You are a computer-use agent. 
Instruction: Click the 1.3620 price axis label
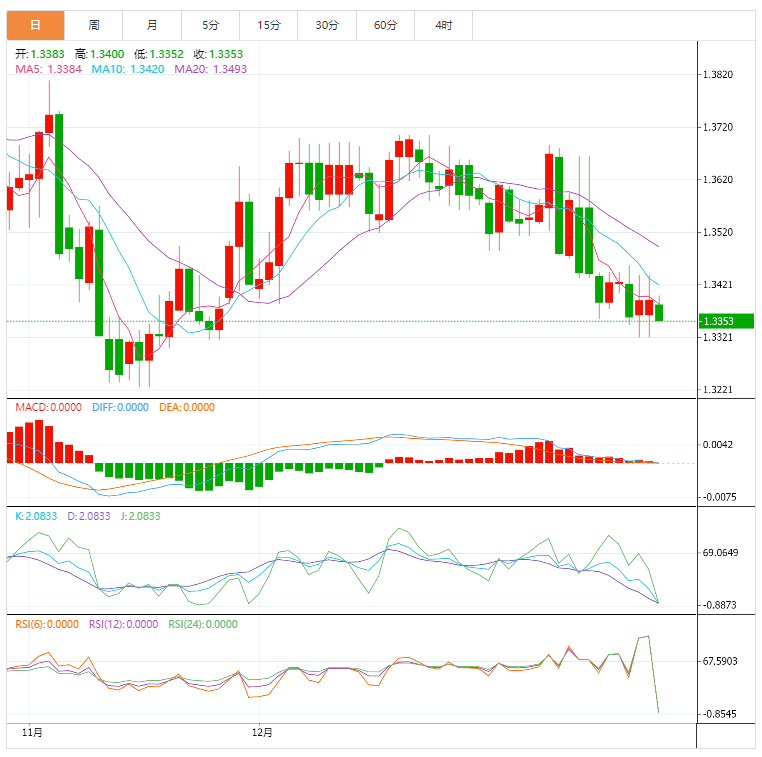[x=718, y=180]
